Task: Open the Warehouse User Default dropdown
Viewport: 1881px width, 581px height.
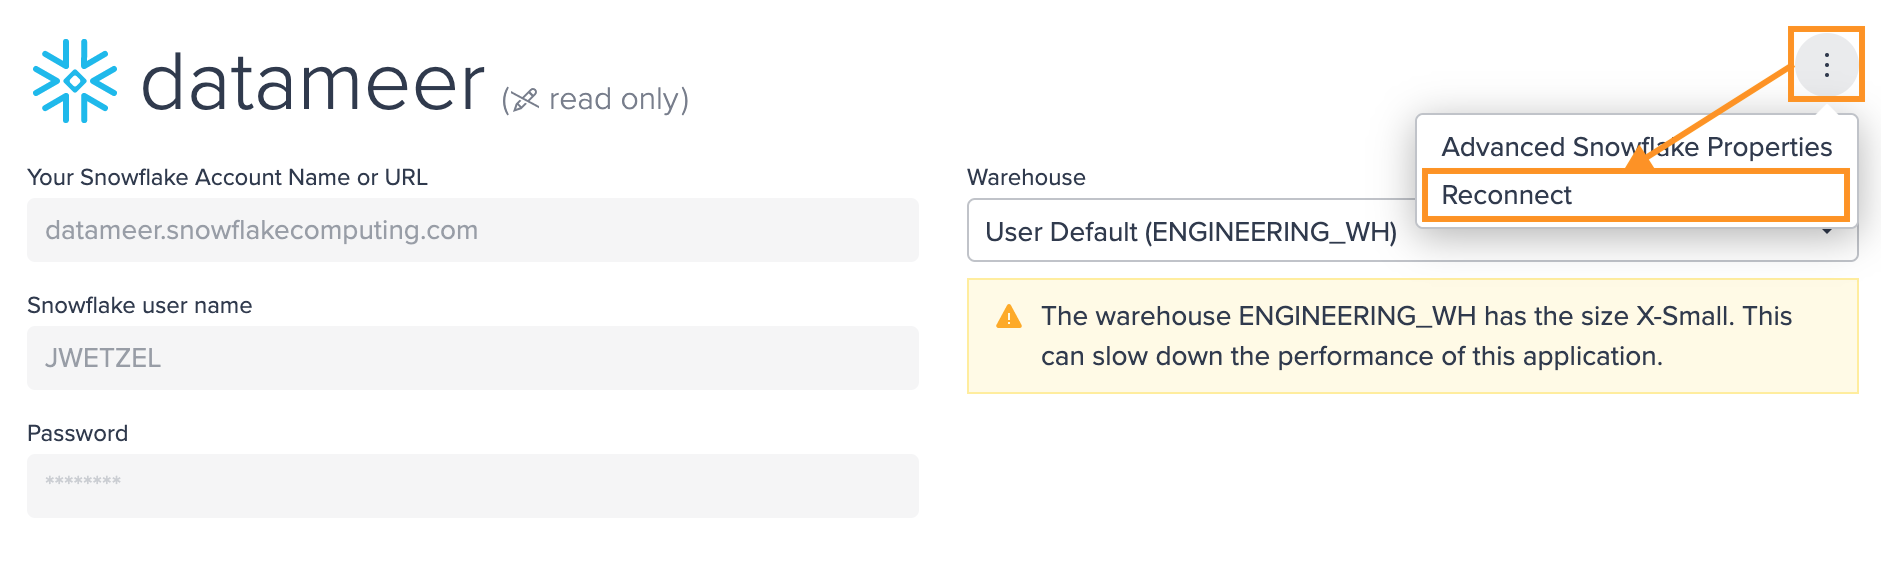Action: [x=1412, y=231]
